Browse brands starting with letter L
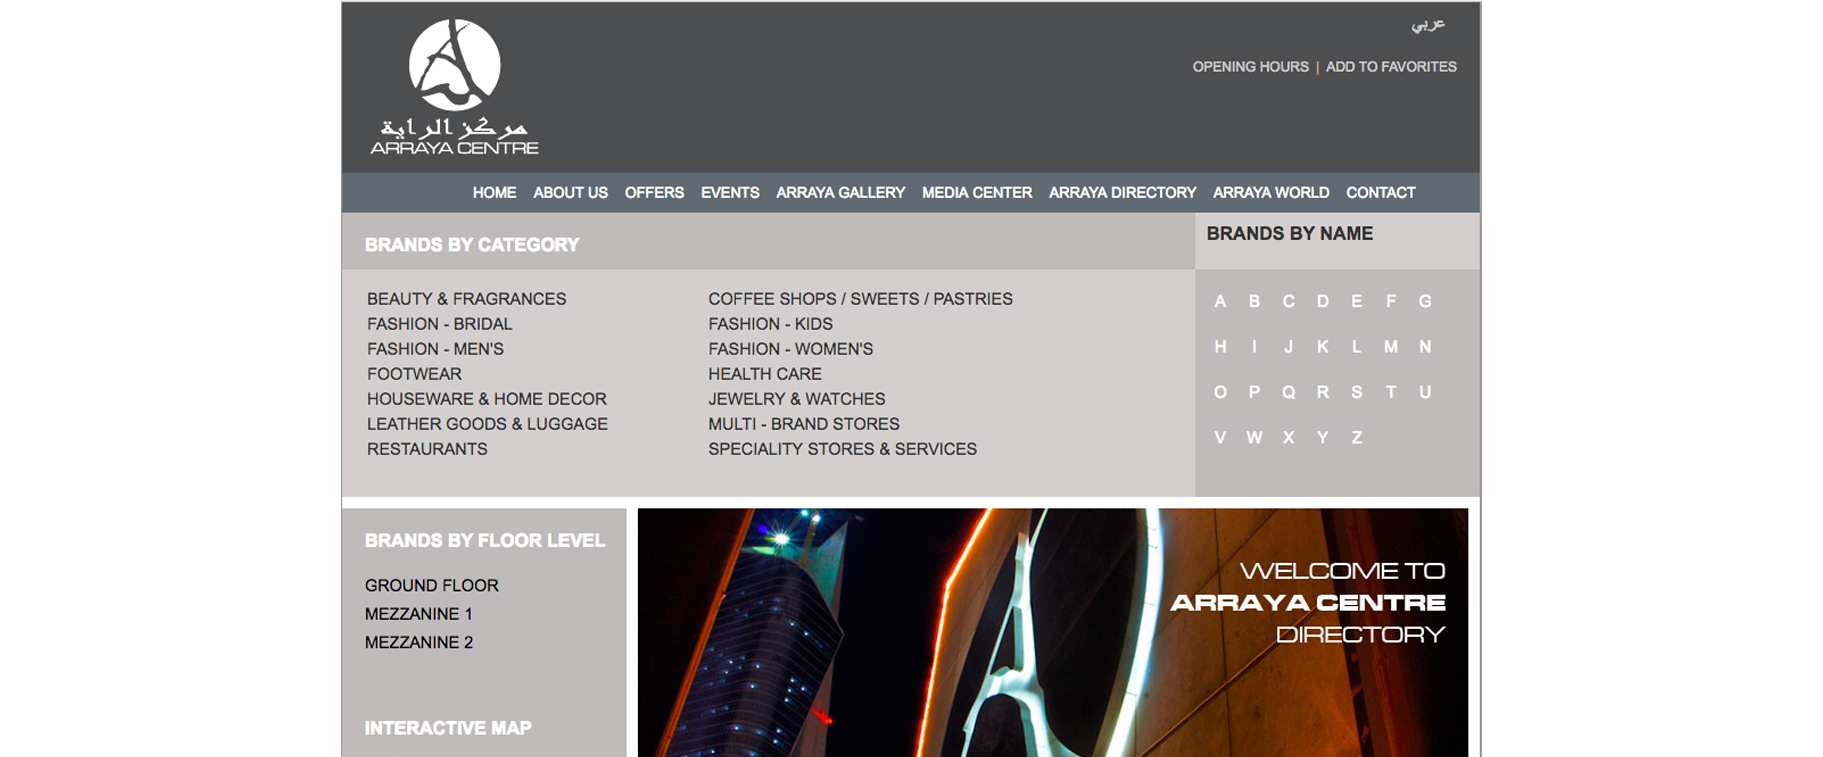Image resolution: width=1823 pixels, height=757 pixels. coord(1356,347)
